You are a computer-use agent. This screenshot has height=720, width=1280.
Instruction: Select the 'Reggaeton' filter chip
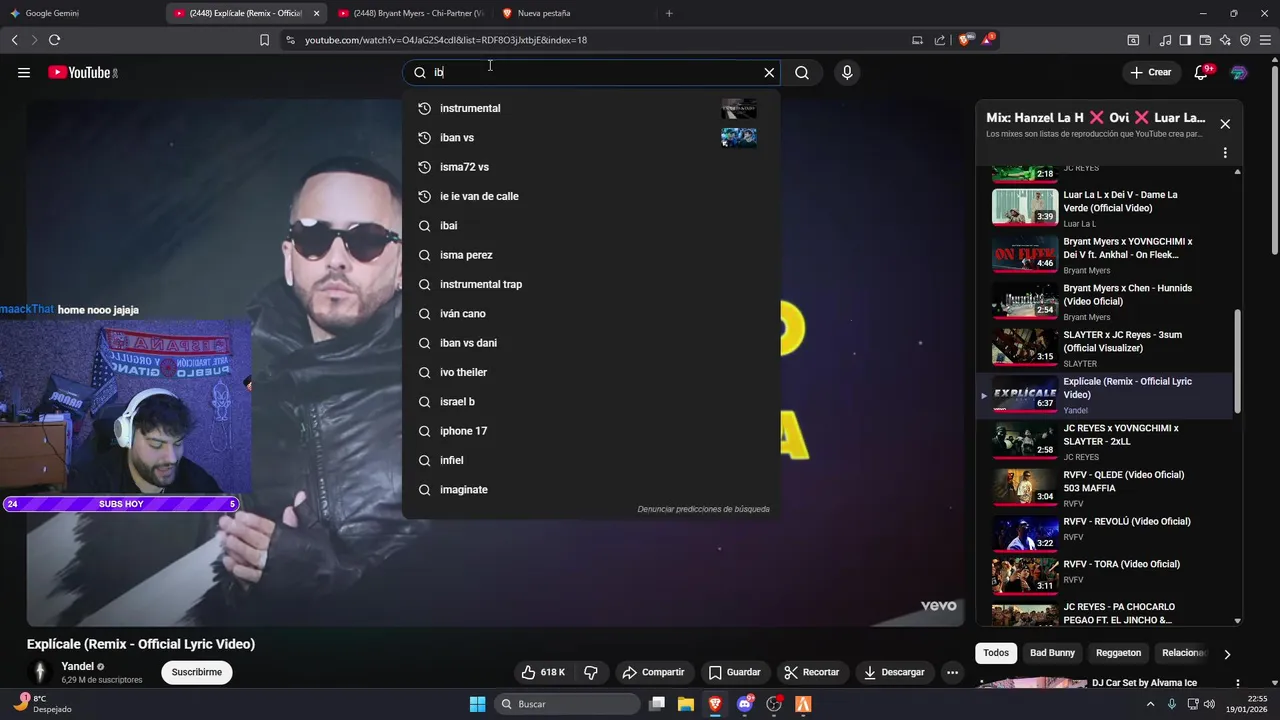[x=1118, y=653]
